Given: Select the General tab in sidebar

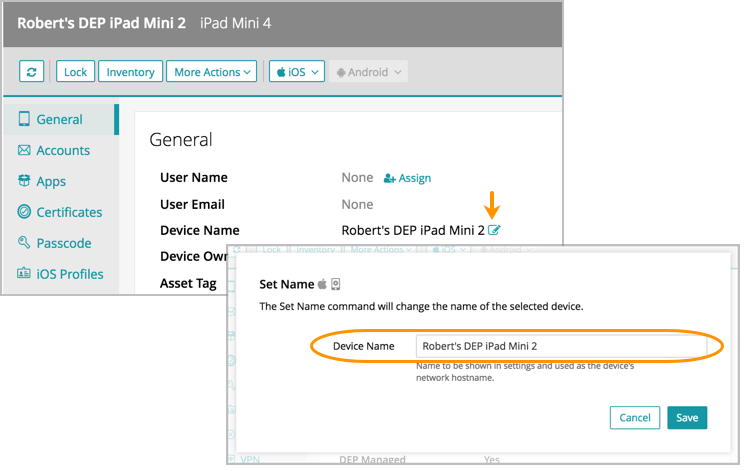Looking at the screenshot, I should pos(59,119).
